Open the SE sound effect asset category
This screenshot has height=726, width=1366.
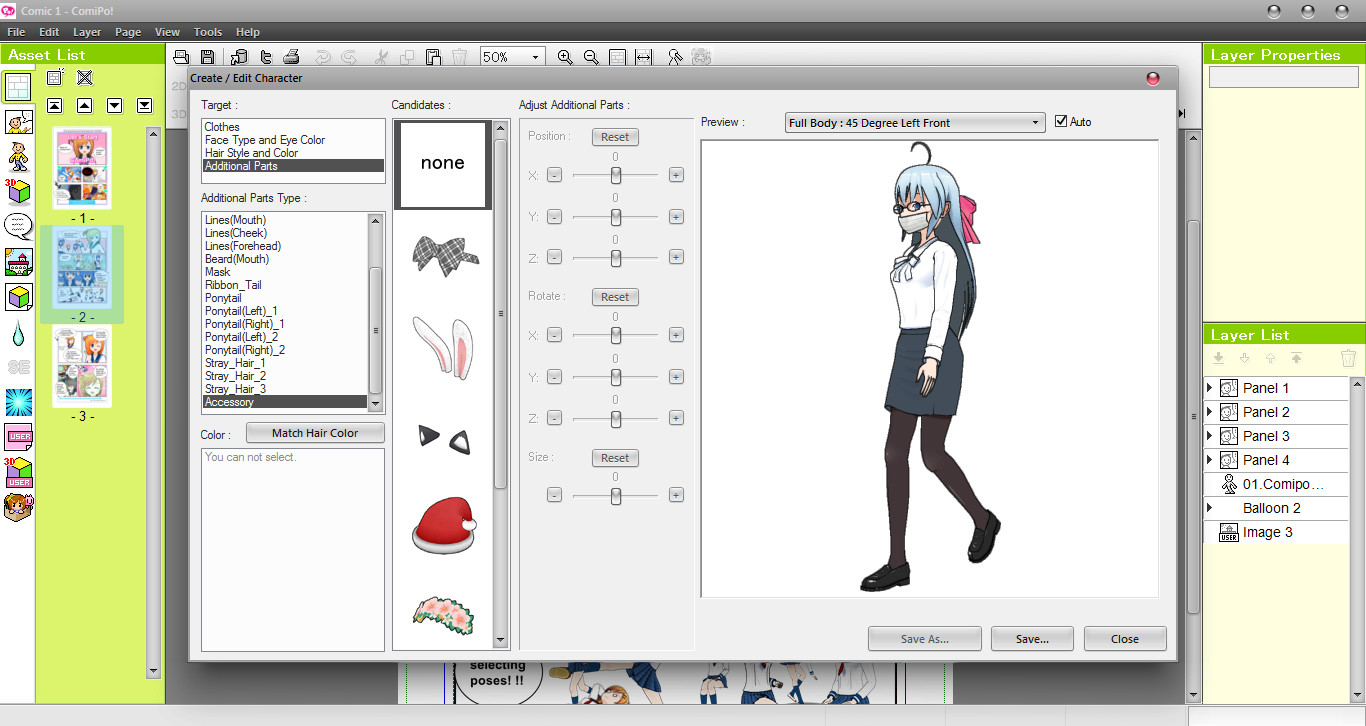pyautogui.click(x=17, y=365)
